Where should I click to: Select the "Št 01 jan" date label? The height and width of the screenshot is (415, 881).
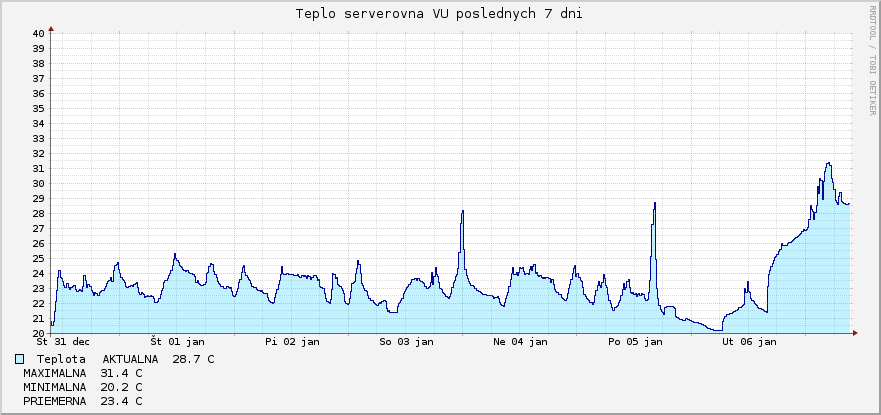click(x=177, y=342)
